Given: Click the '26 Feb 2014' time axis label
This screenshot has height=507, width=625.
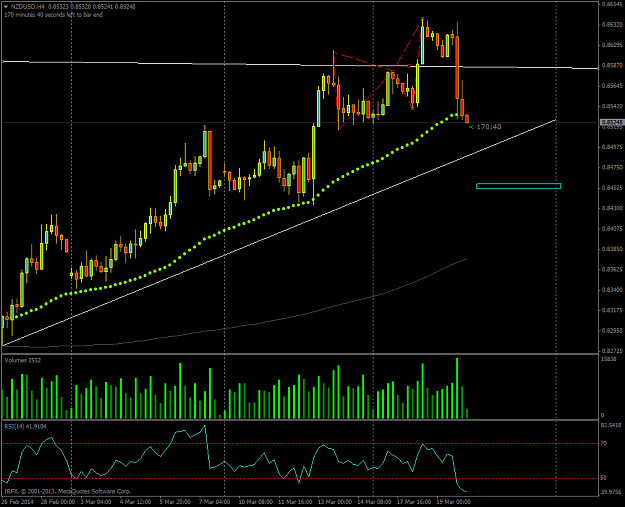Looking at the screenshot, I should 18,502.
